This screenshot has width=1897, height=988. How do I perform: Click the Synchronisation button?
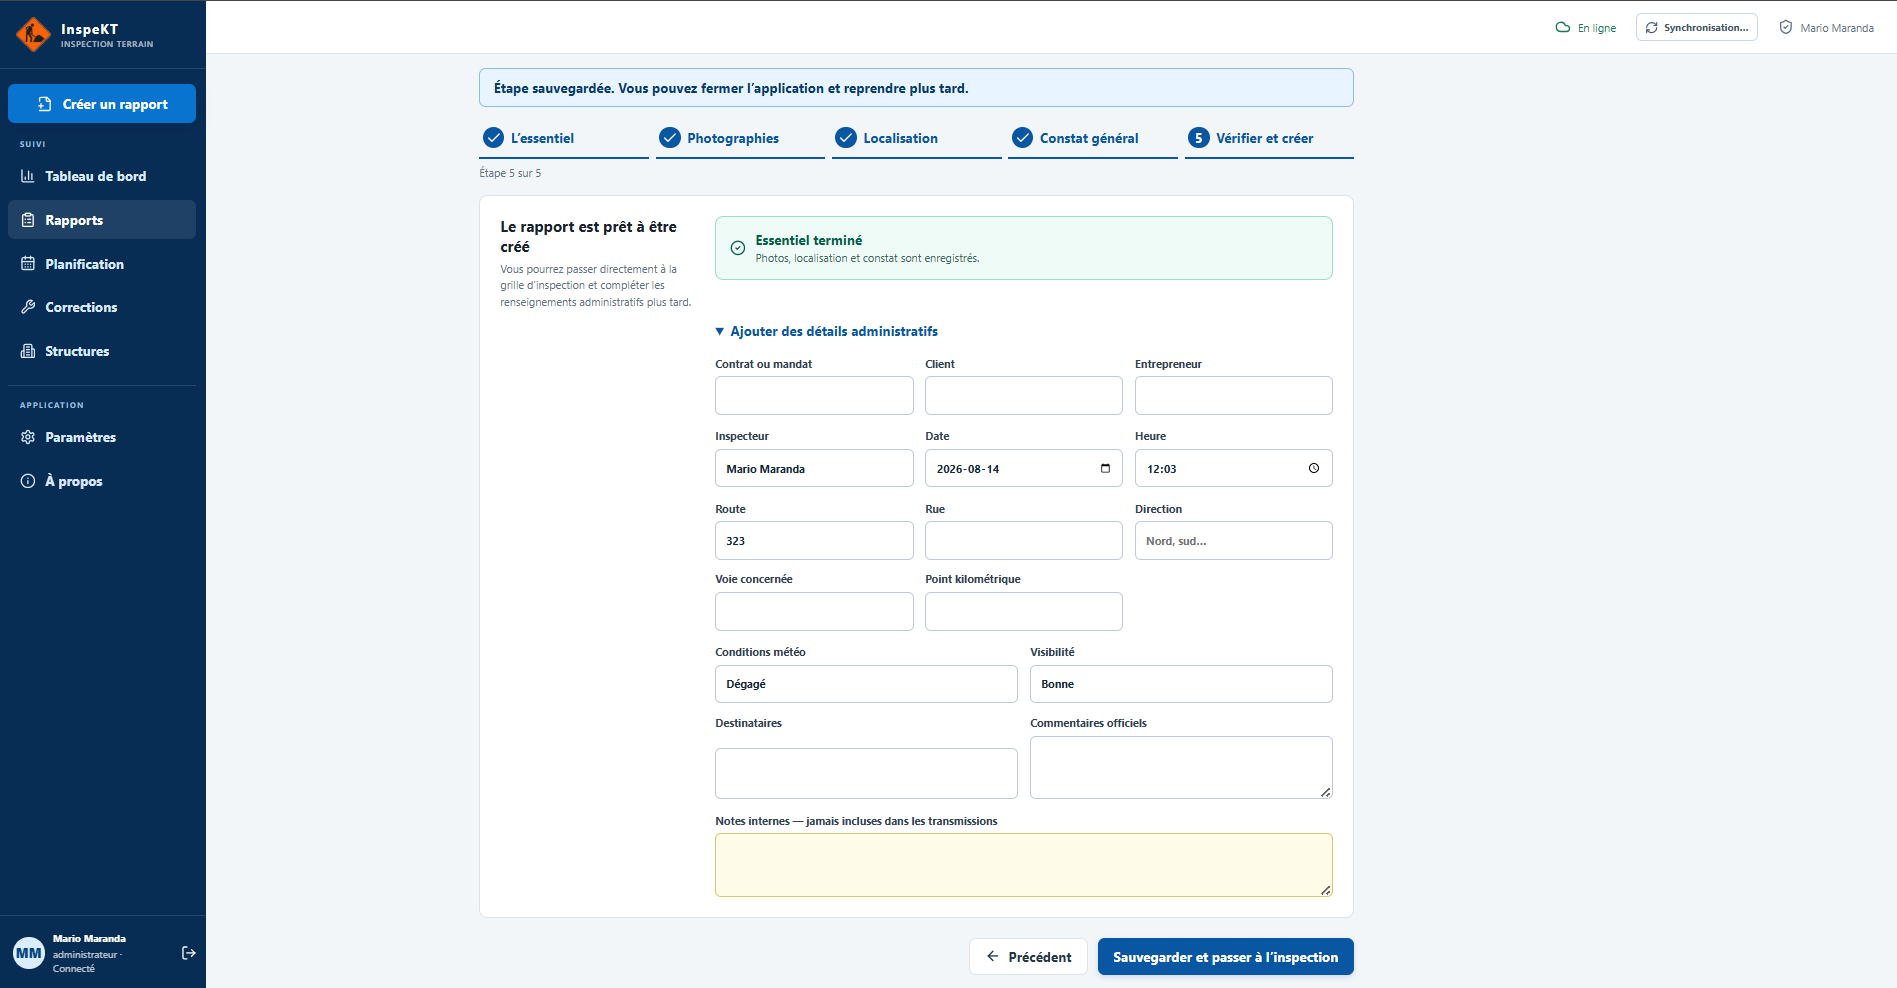point(1697,27)
